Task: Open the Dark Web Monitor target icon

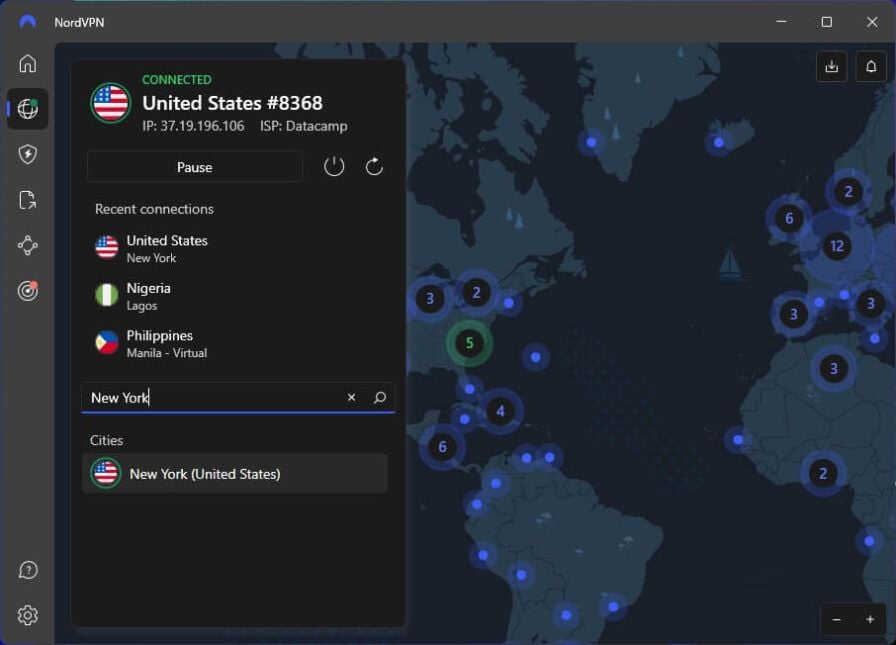Action: 27,291
